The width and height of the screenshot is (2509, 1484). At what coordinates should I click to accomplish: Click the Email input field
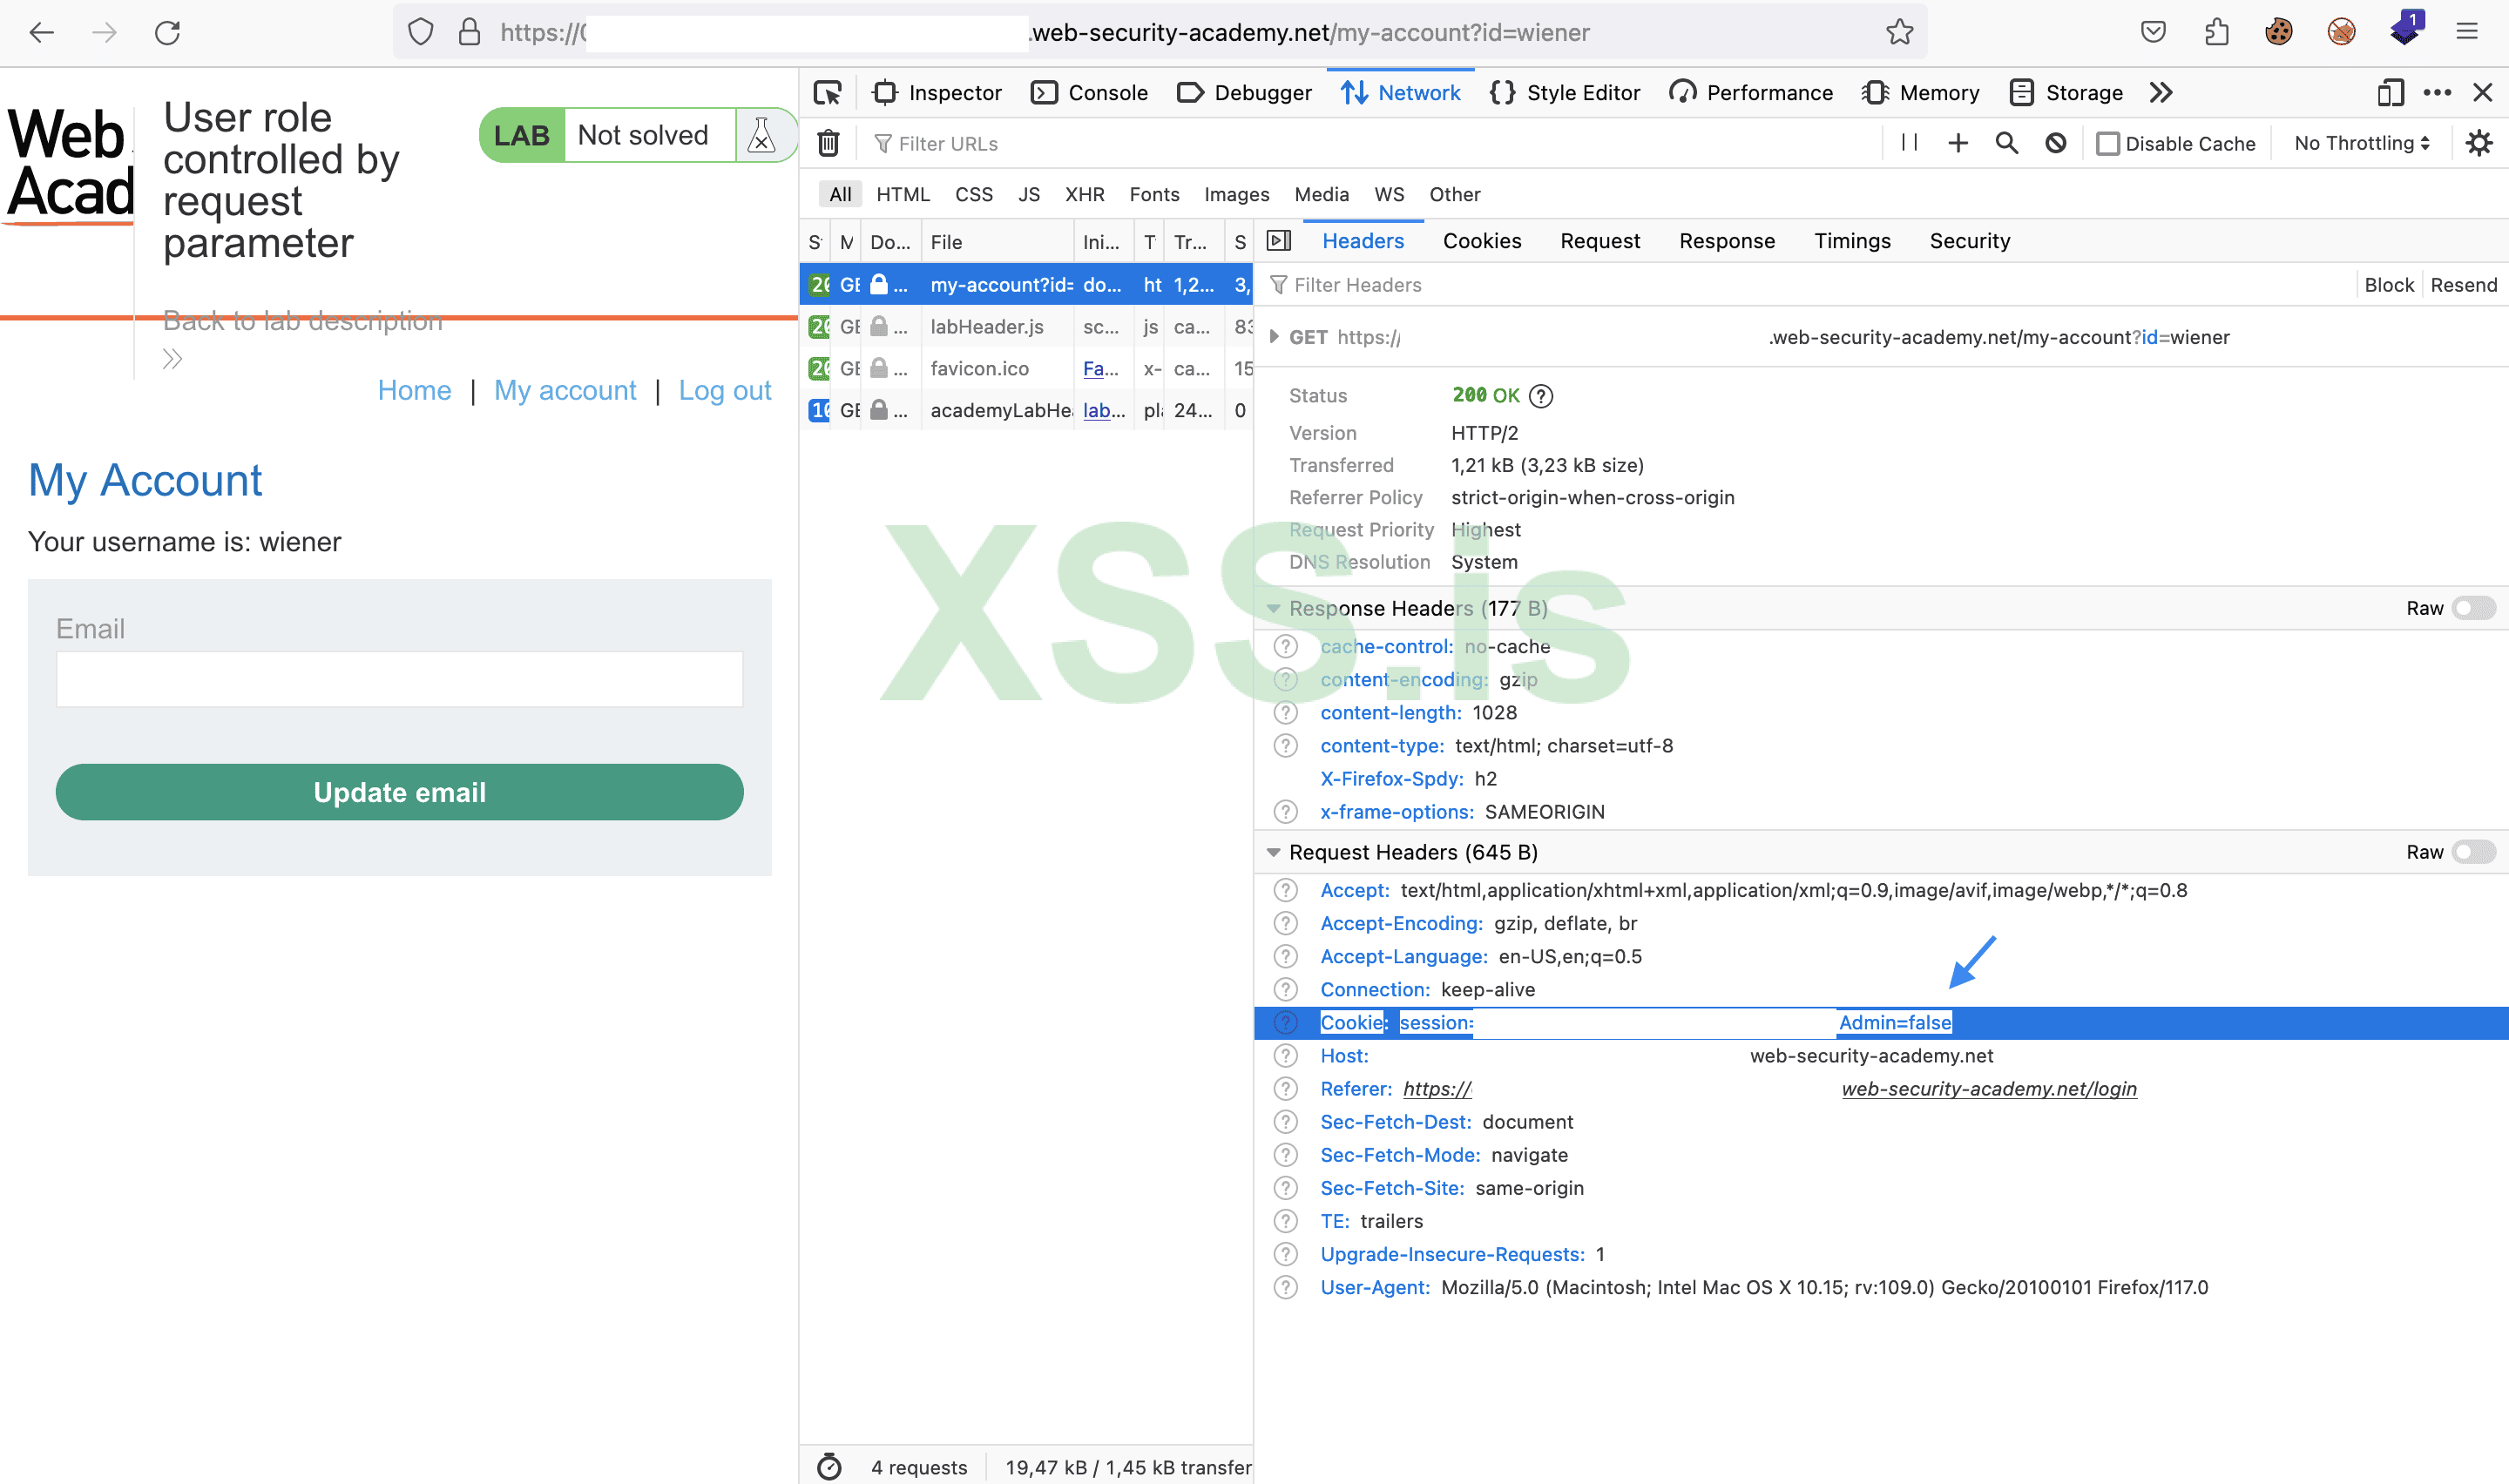(399, 679)
